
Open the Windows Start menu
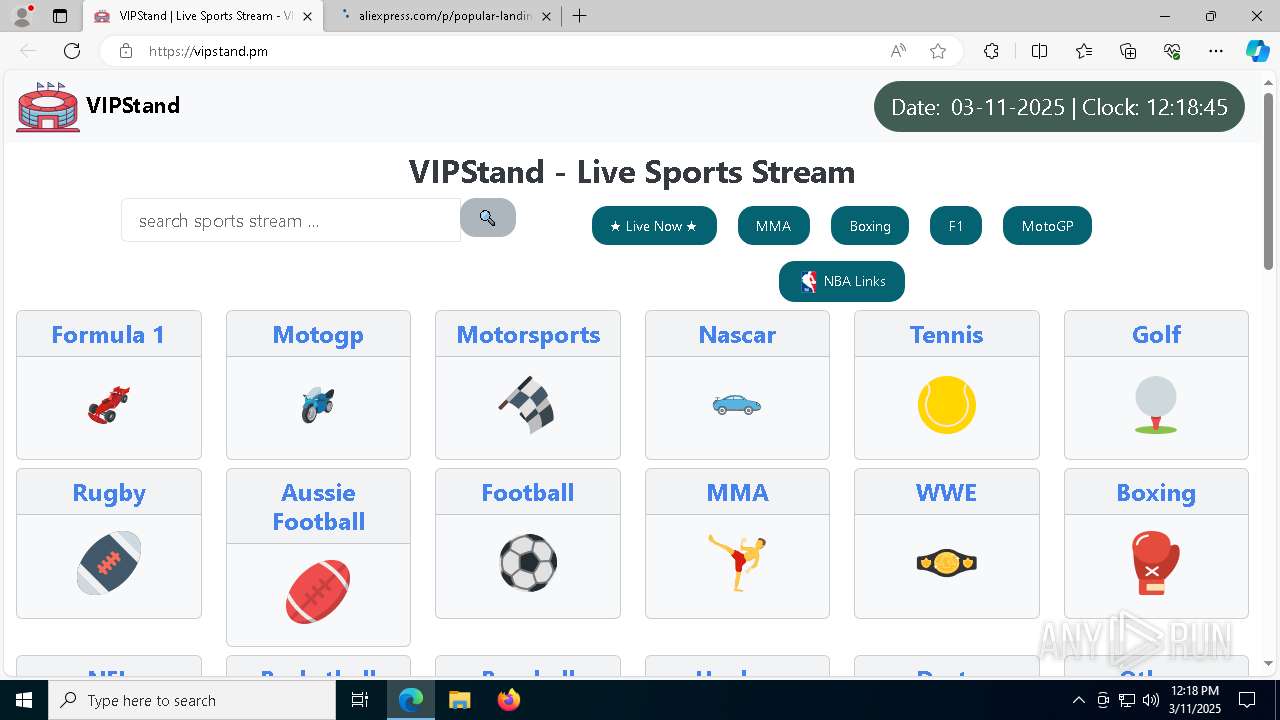click(x=24, y=700)
